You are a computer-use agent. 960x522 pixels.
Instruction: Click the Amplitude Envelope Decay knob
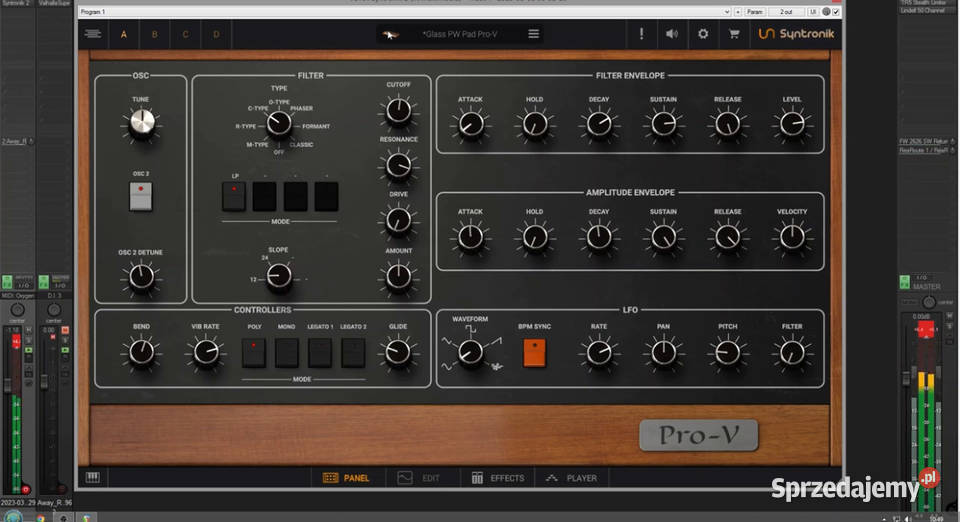[599, 237]
